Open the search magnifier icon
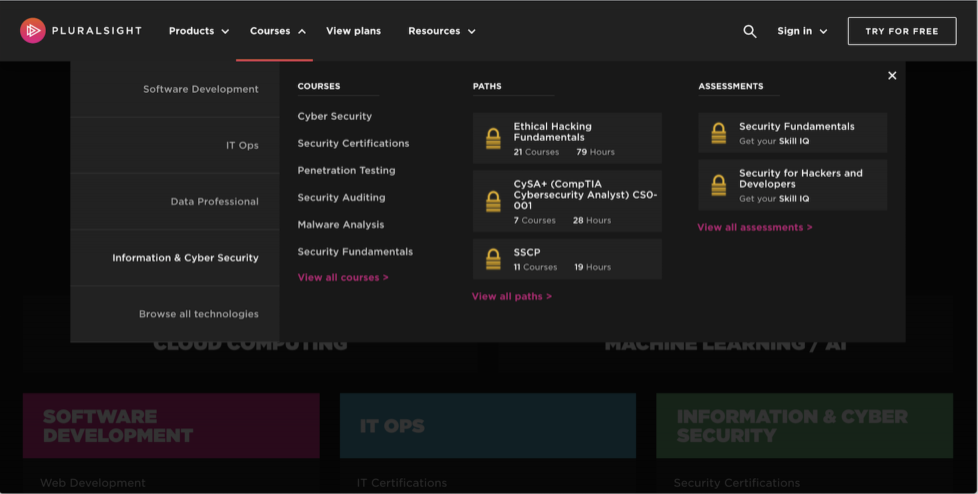978x494 pixels. coord(750,31)
